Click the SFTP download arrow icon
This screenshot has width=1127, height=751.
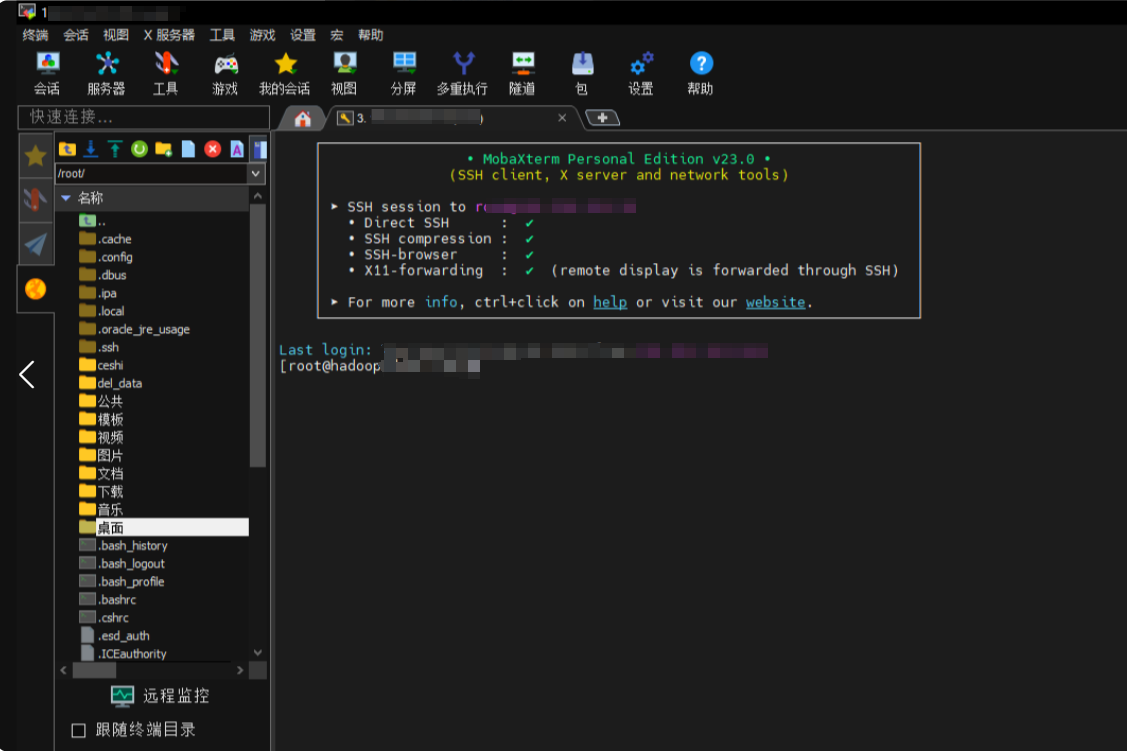(x=91, y=149)
